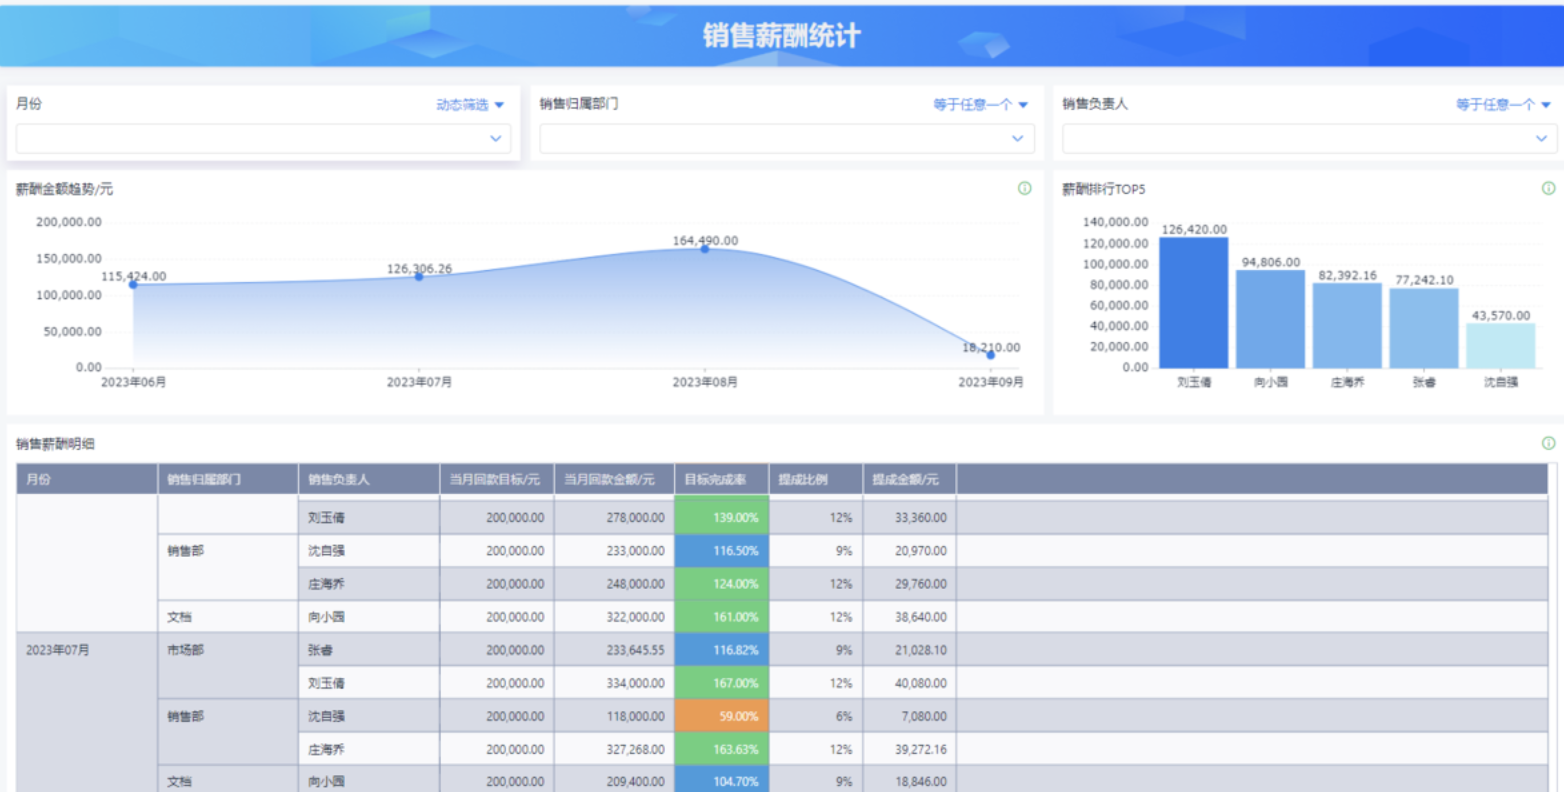1564x792 pixels.
Task: Click green 161.00% completion cell
Action: tap(721, 617)
